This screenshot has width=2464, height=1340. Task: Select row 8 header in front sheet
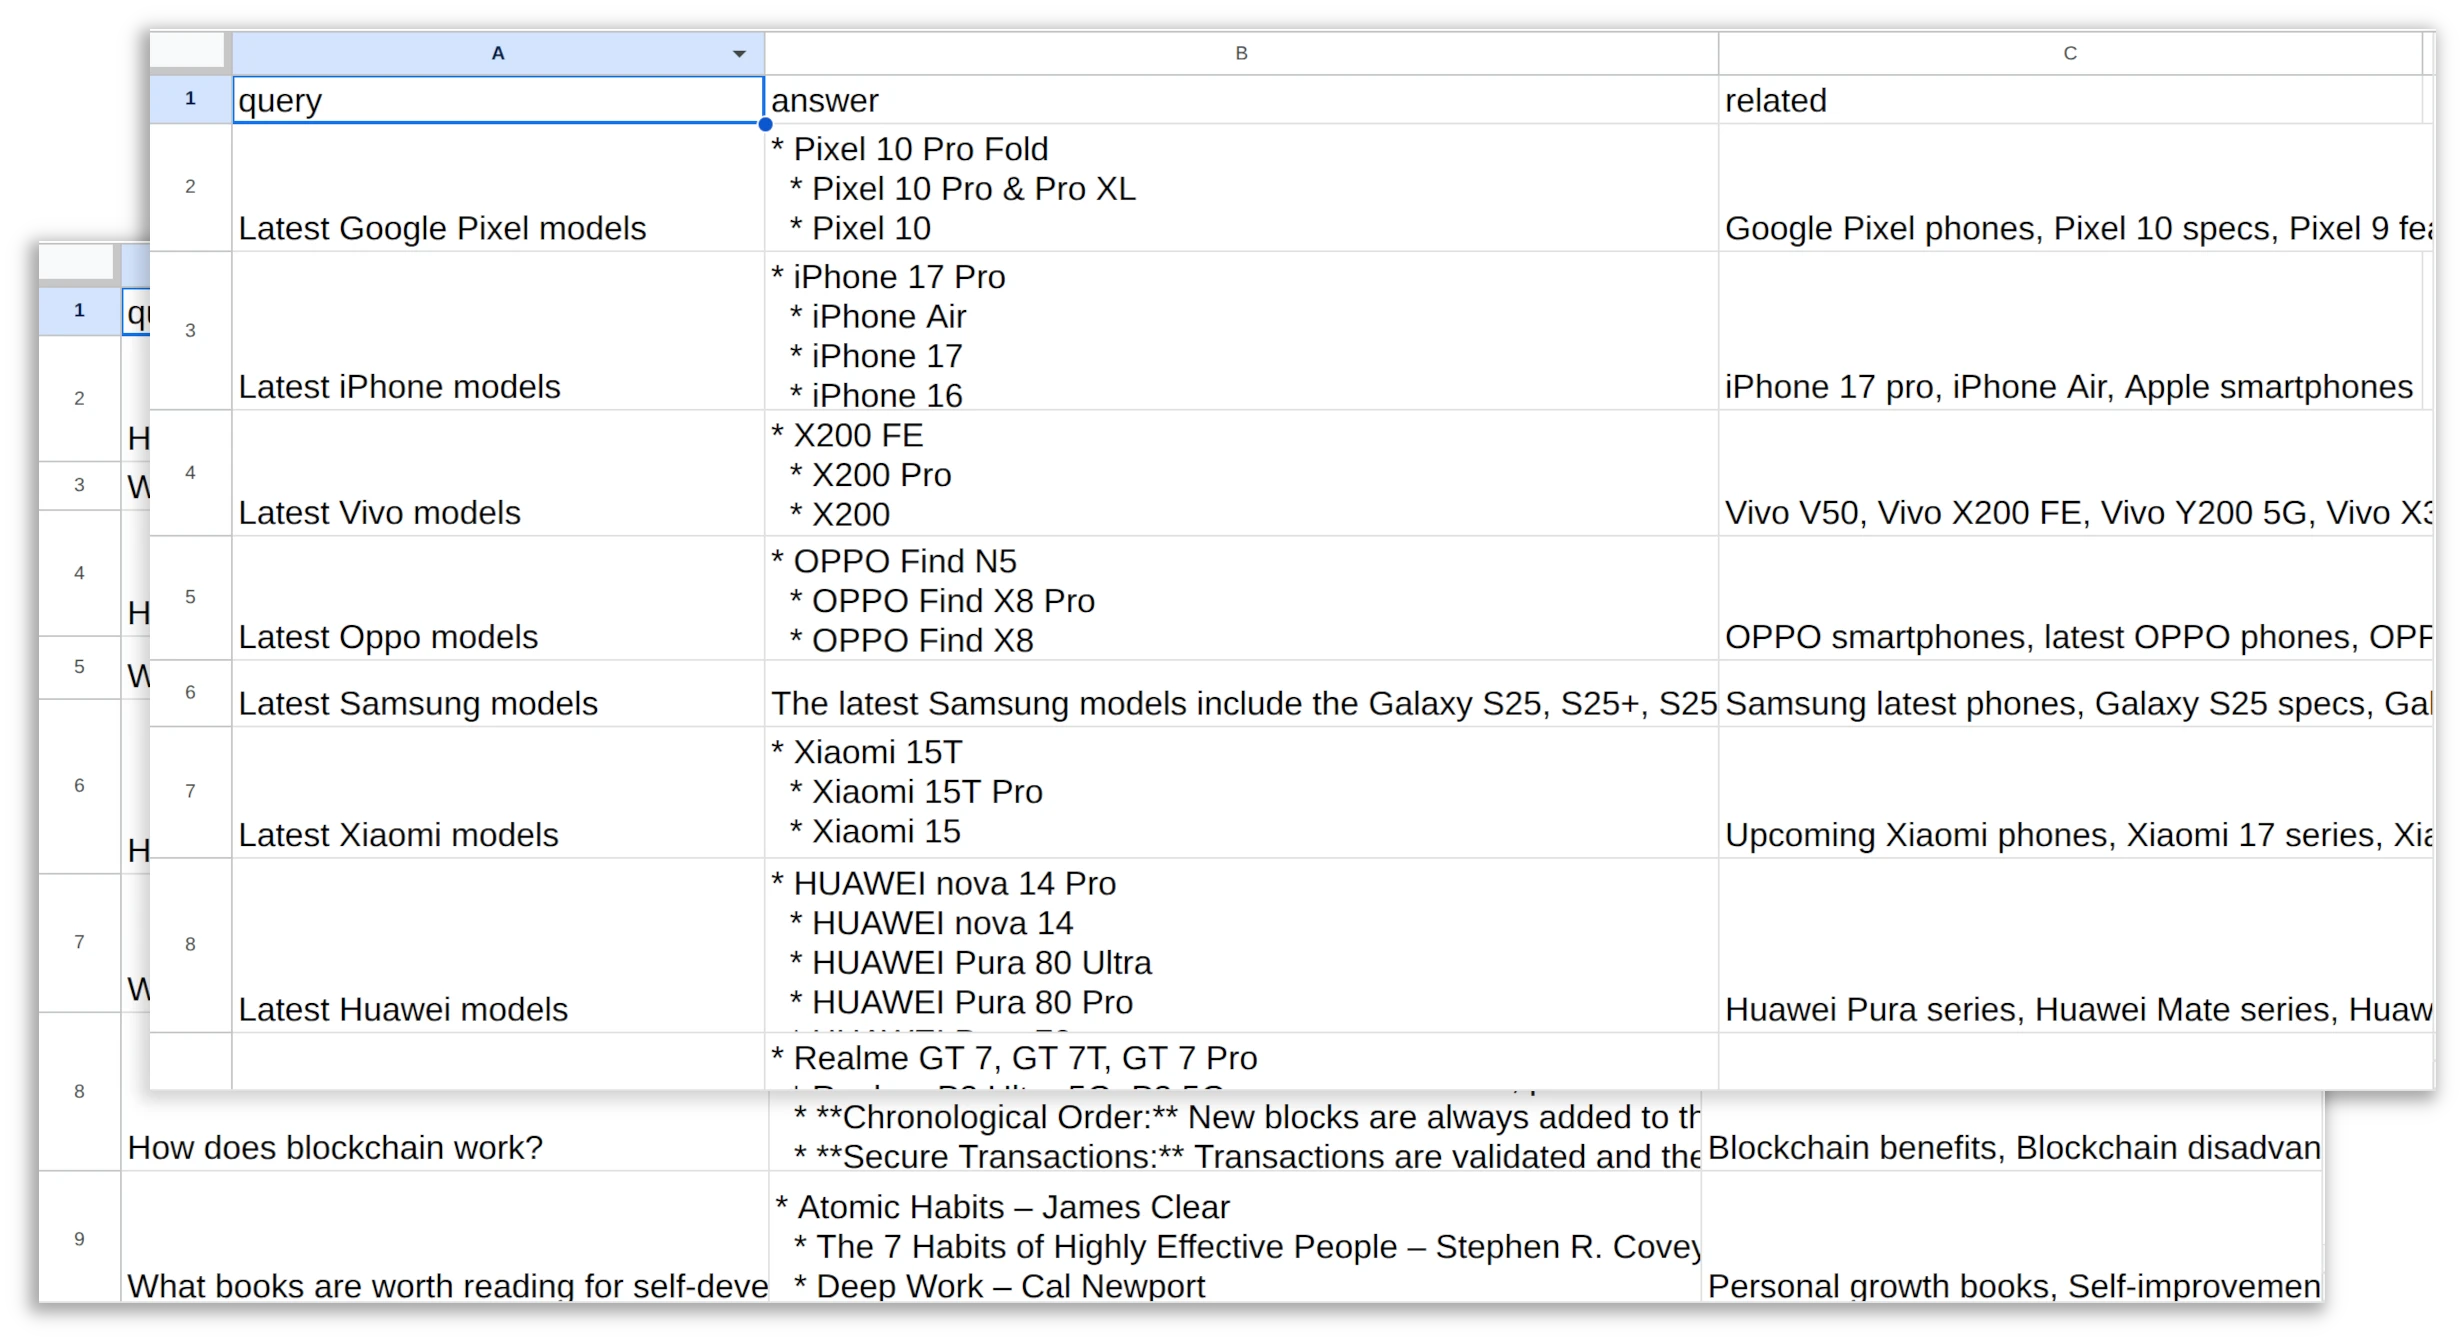tap(190, 944)
